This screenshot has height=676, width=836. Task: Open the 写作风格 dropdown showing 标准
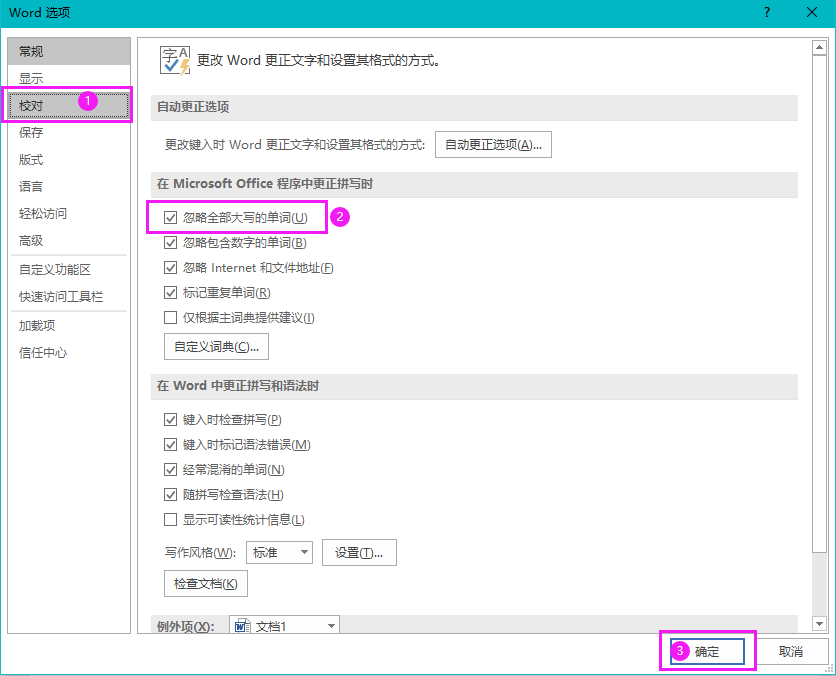click(x=279, y=552)
